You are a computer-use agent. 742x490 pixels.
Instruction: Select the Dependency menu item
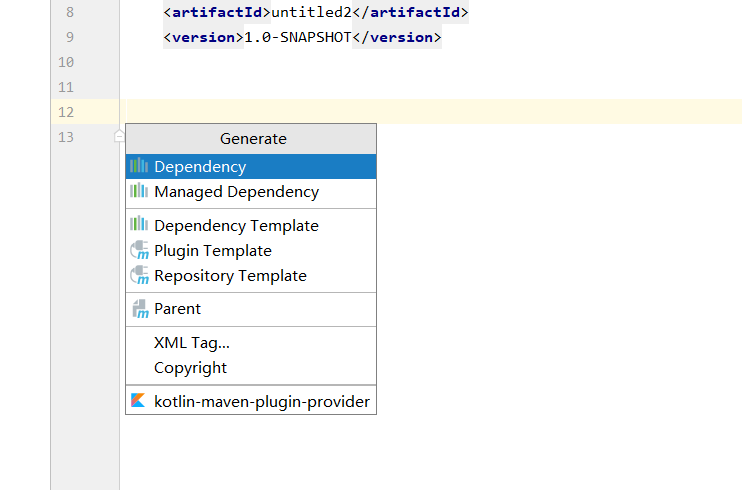(251, 167)
